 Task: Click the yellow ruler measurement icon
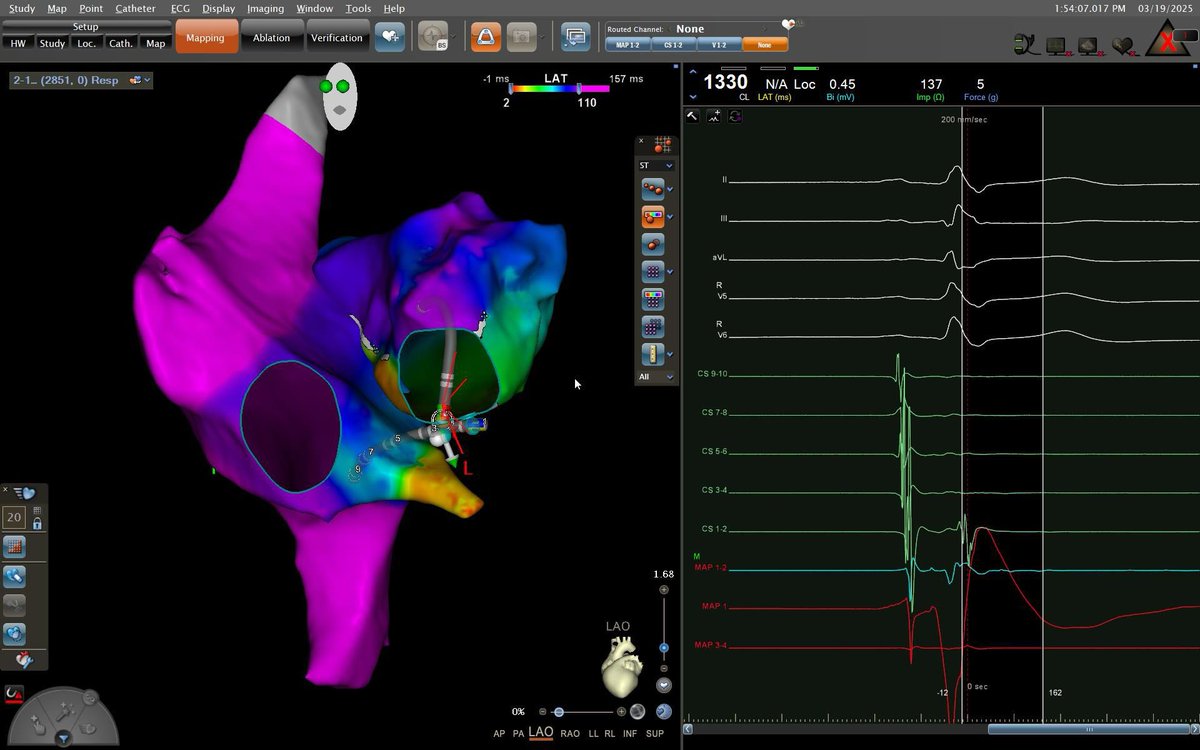click(652, 353)
